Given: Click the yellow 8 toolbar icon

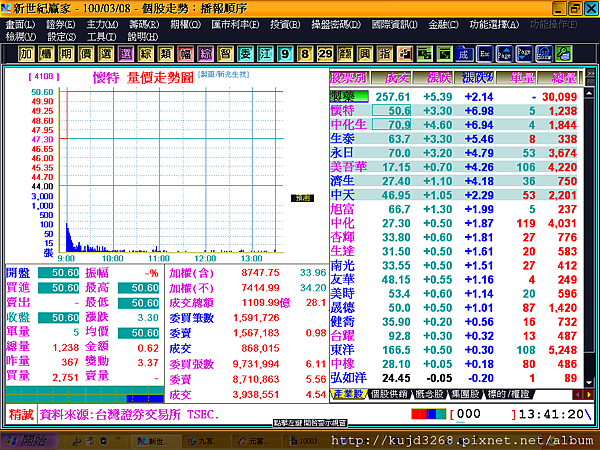Looking at the screenshot, I should (x=305, y=54).
